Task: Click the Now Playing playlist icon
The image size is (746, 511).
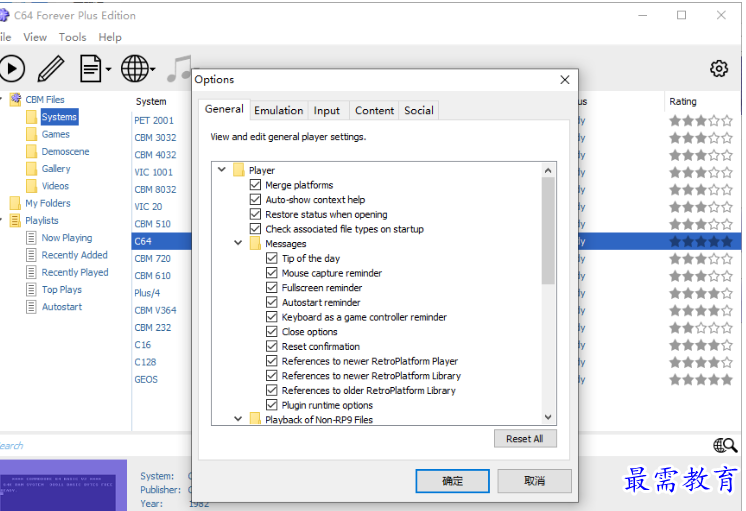Action: click(31, 238)
